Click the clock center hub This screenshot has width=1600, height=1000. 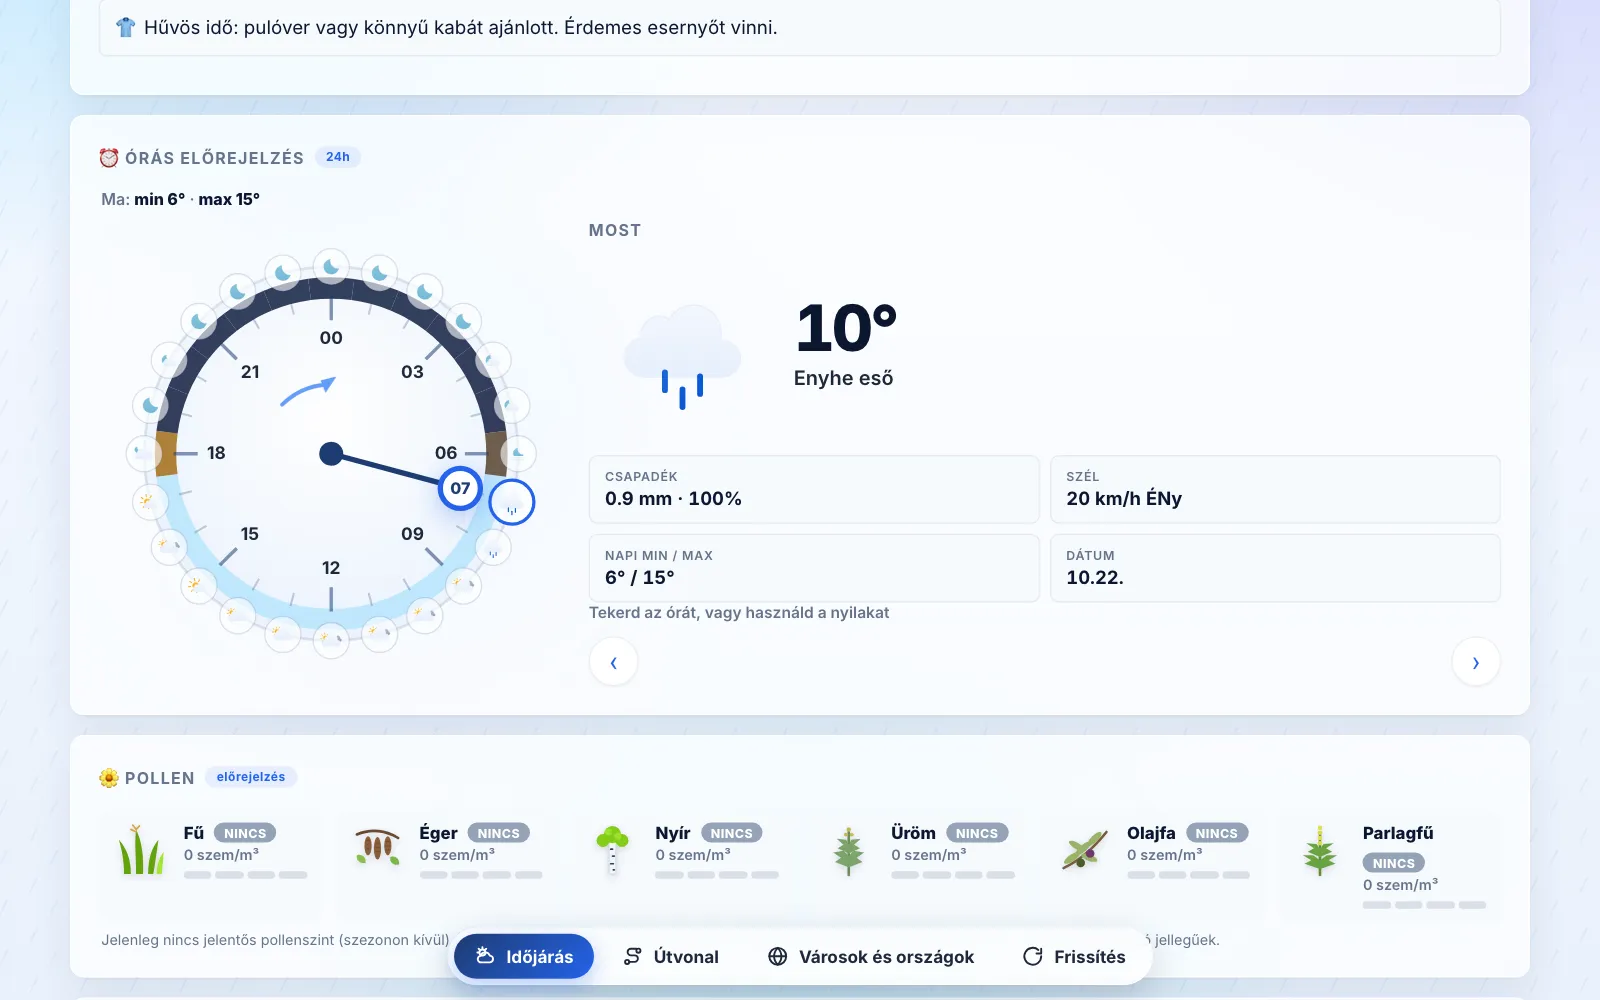[x=331, y=454]
